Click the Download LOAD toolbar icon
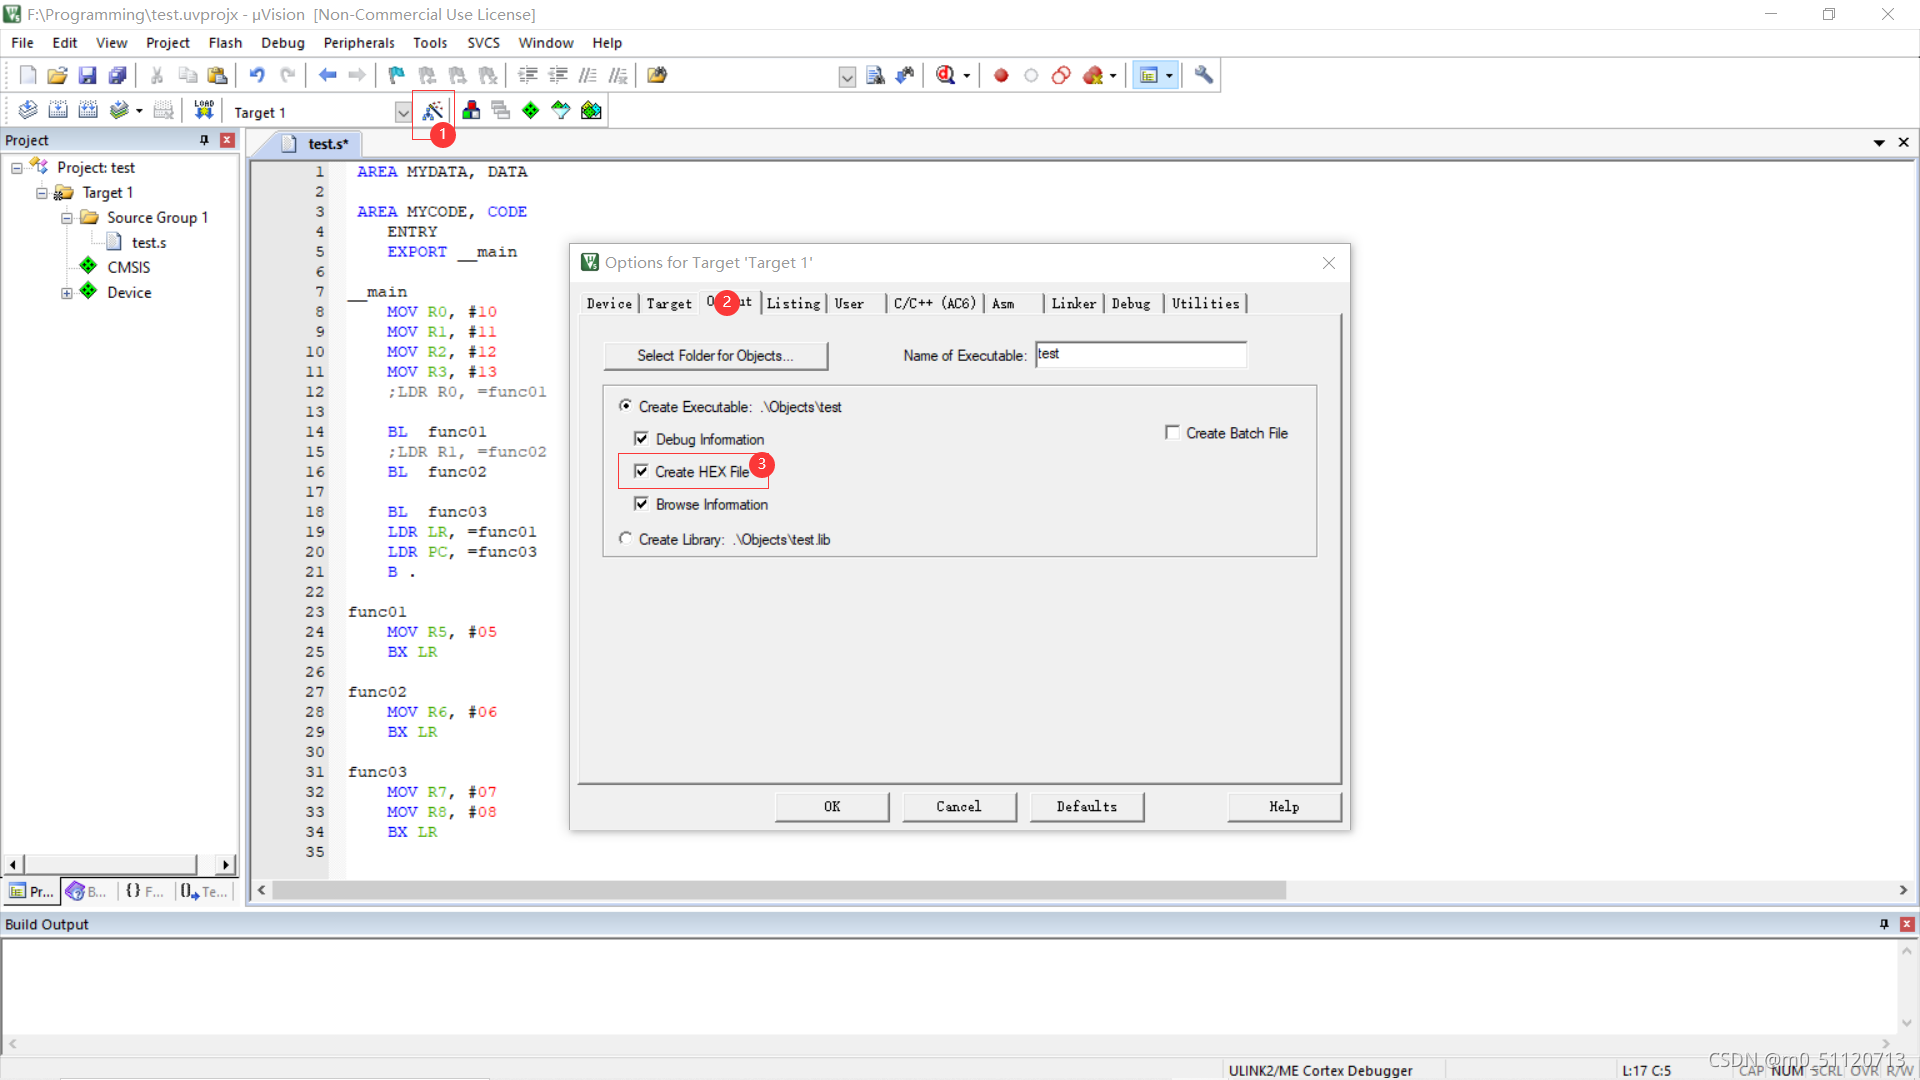 point(204,110)
